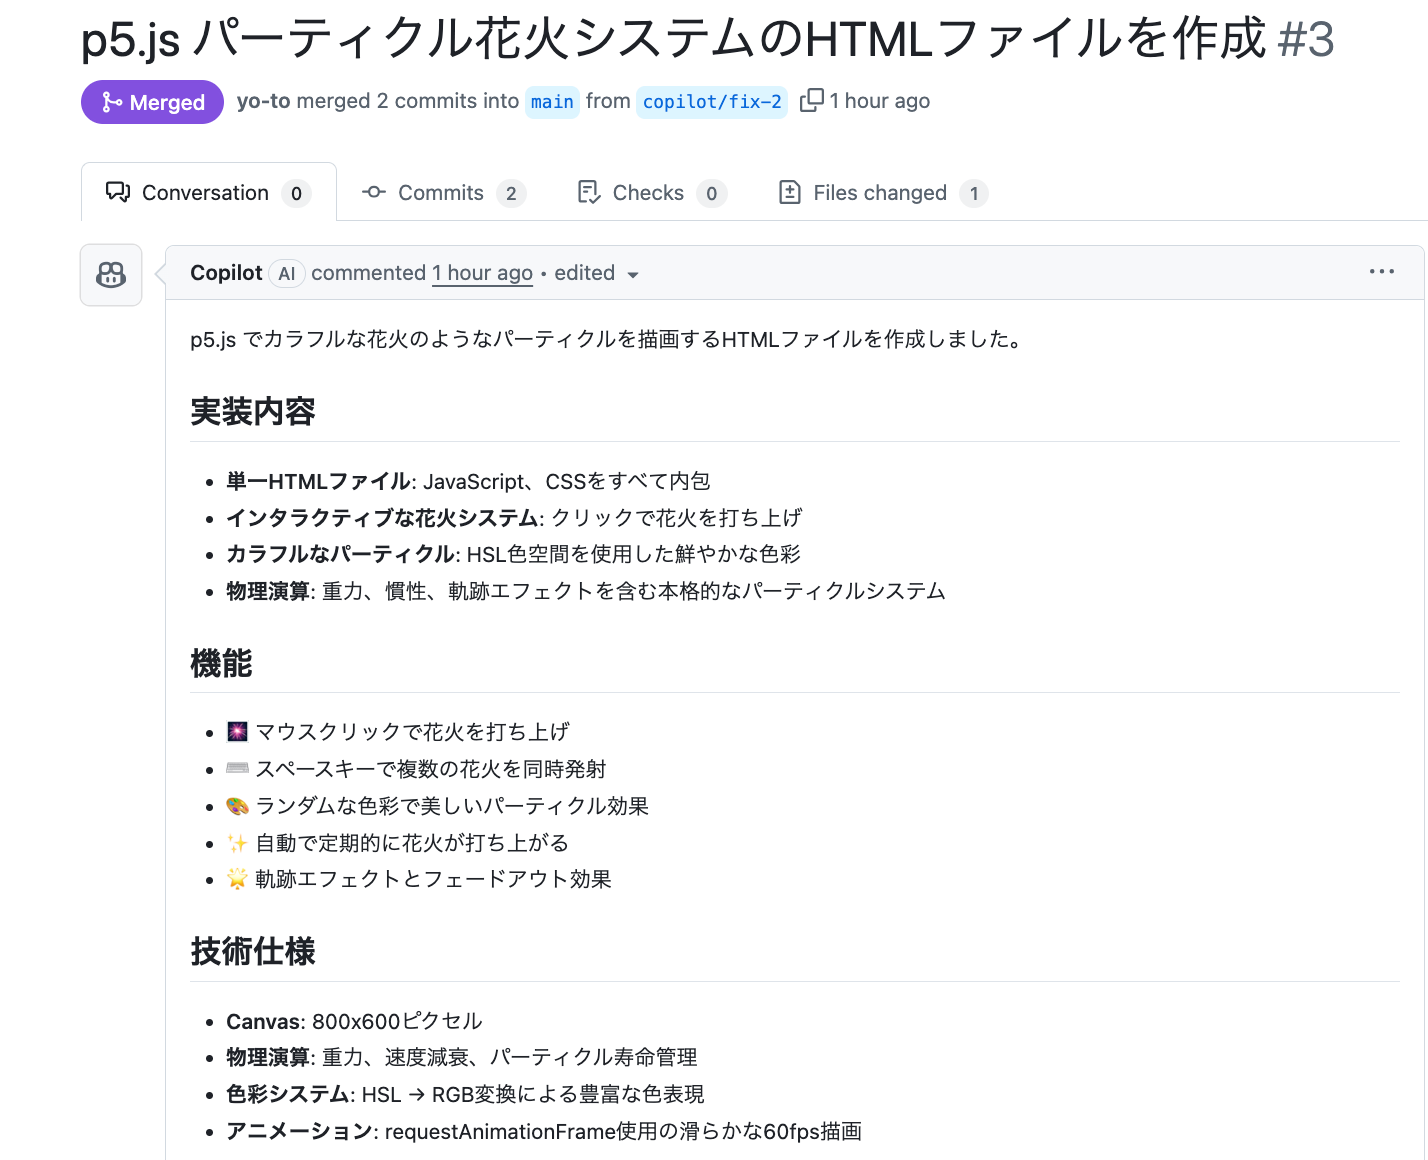Click the intro sentence starting 'p5.js でカラフルな'
Image resolution: width=1428 pixels, height=1160 pixels.
[x=609, y=339]
